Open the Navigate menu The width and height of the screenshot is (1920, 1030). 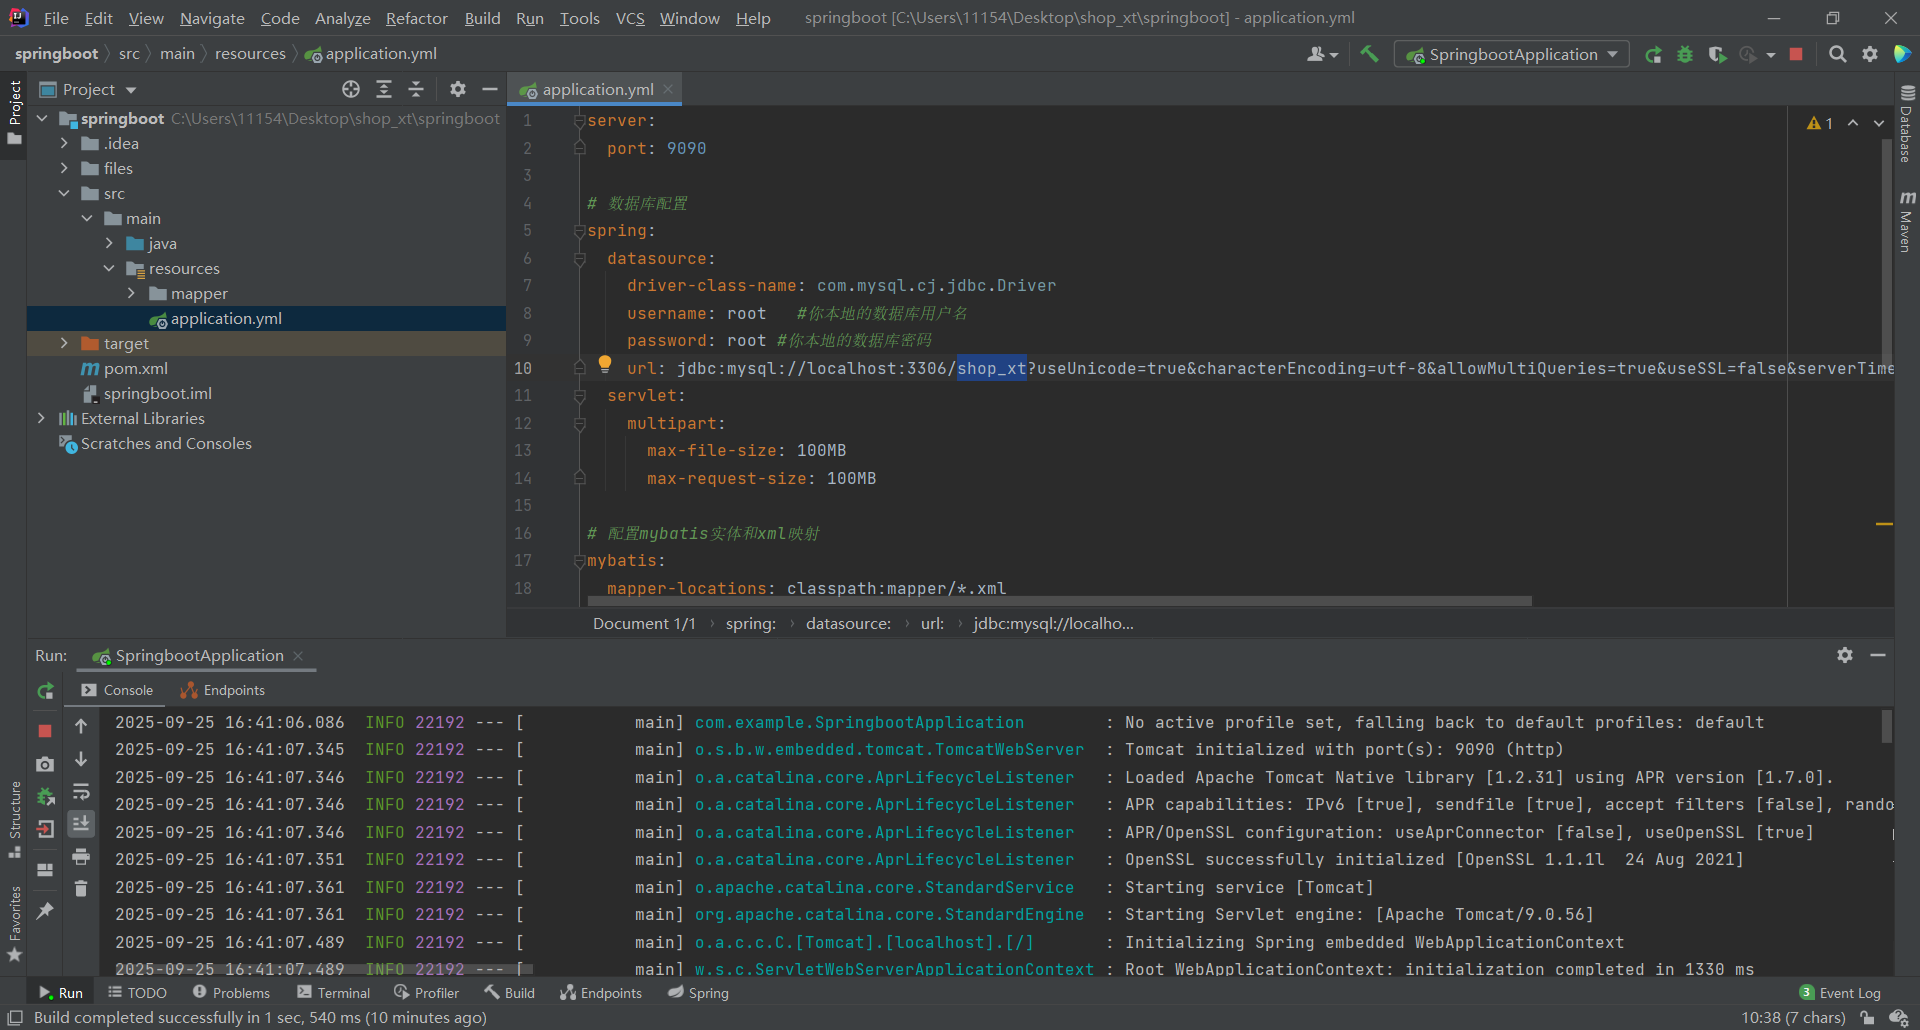click(x=212, y=18)
